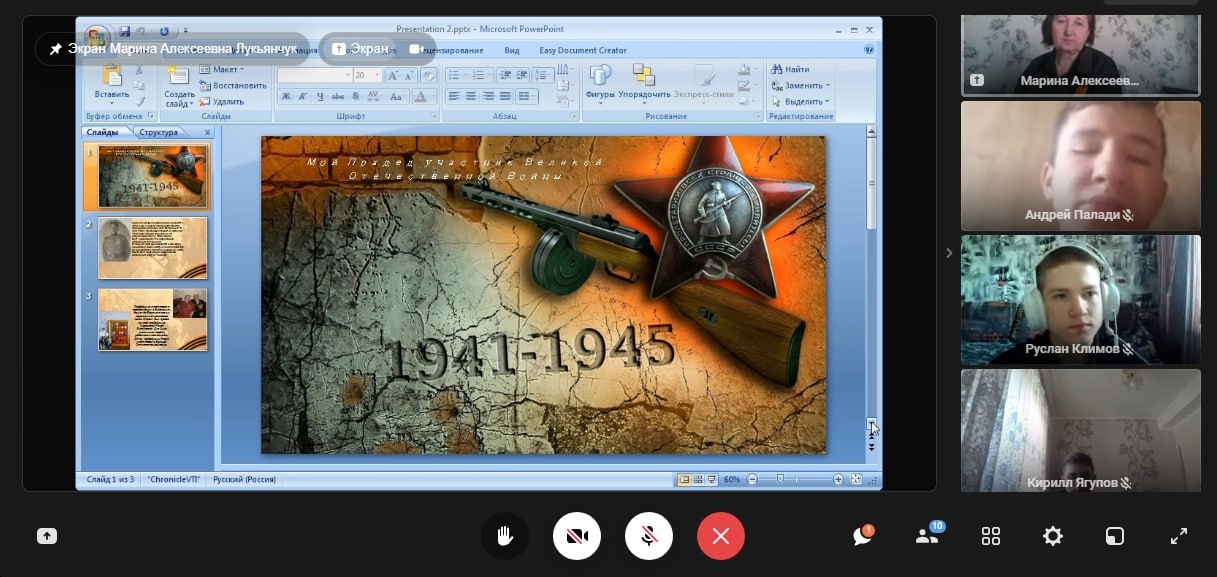Toggle underline formatting (Ч)
Viewport: 1217px width, 577px height.
click(320, 97)
